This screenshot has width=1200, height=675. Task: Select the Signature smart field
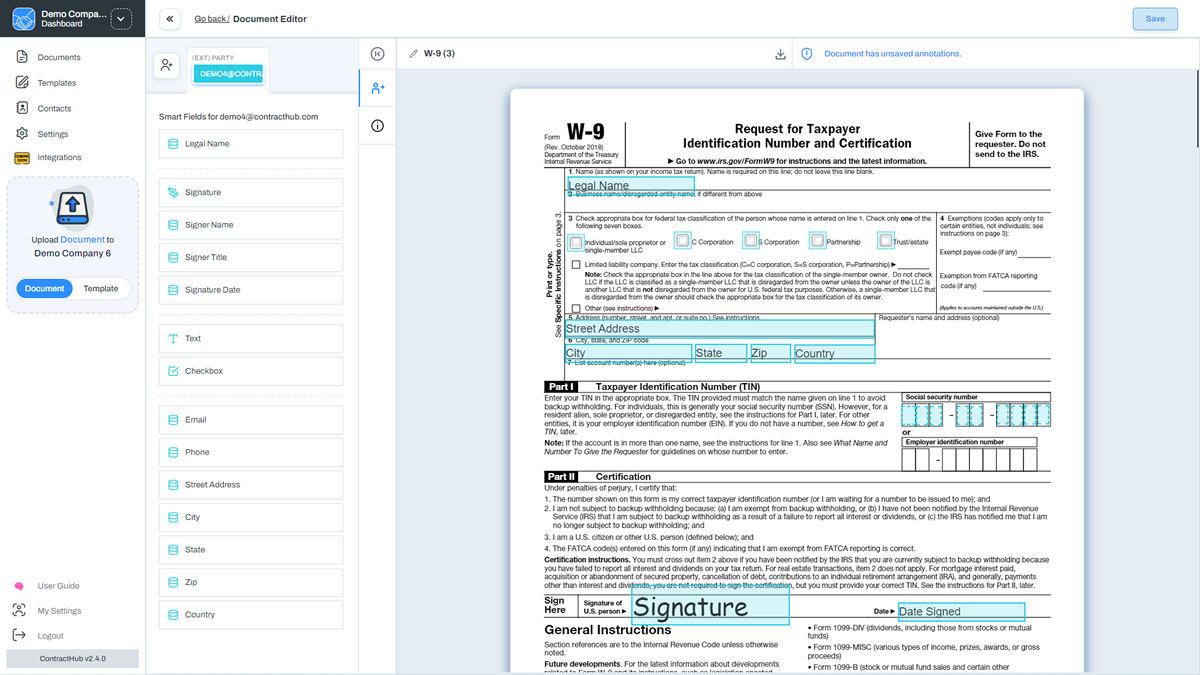pos(251,192)
